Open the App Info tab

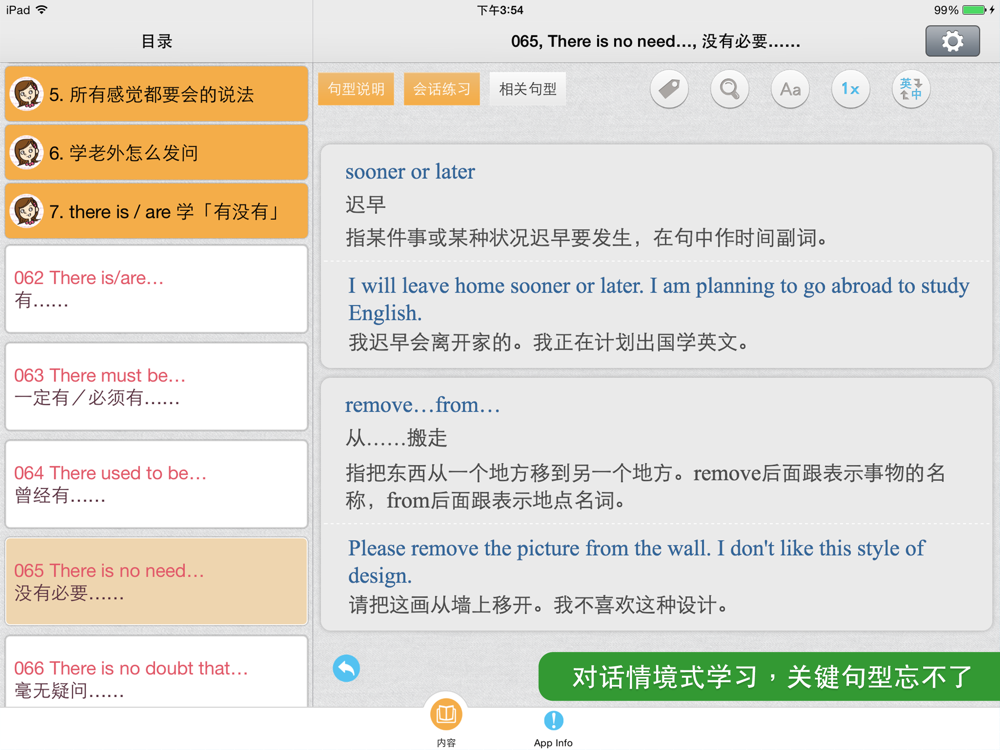pos(553,726)
